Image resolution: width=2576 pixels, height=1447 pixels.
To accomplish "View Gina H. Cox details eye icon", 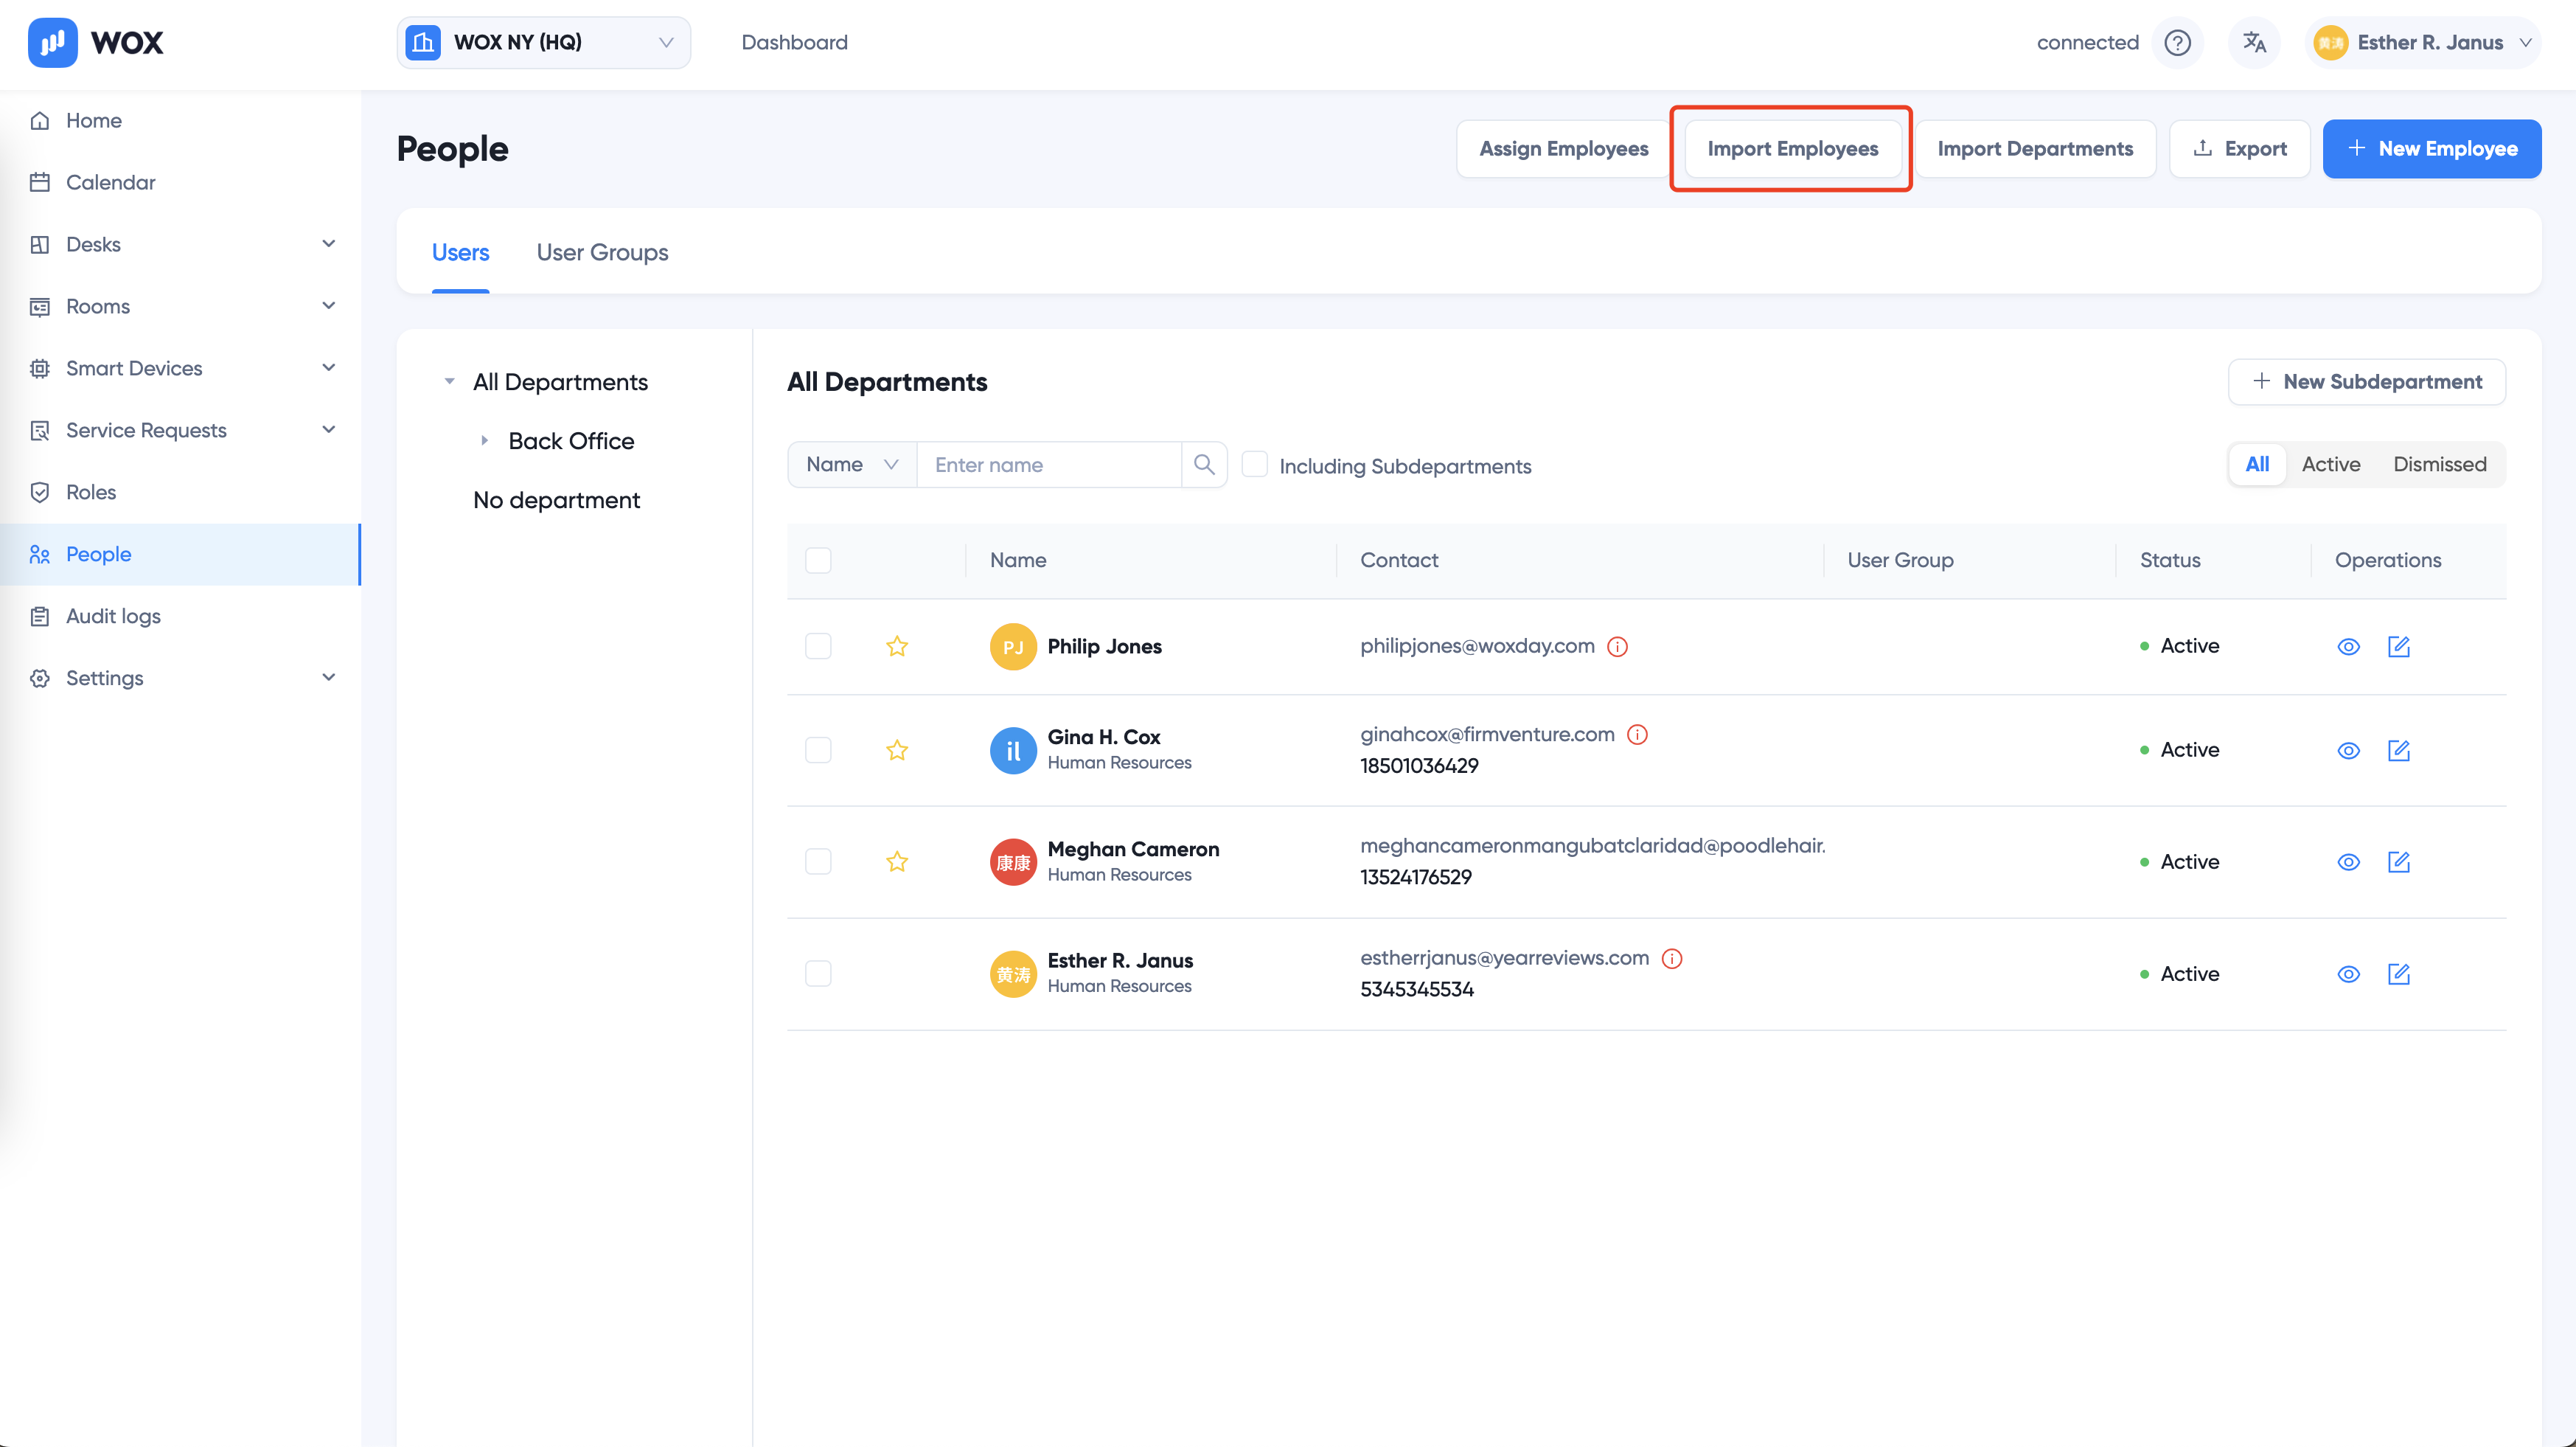I will tap(2348, 750).
